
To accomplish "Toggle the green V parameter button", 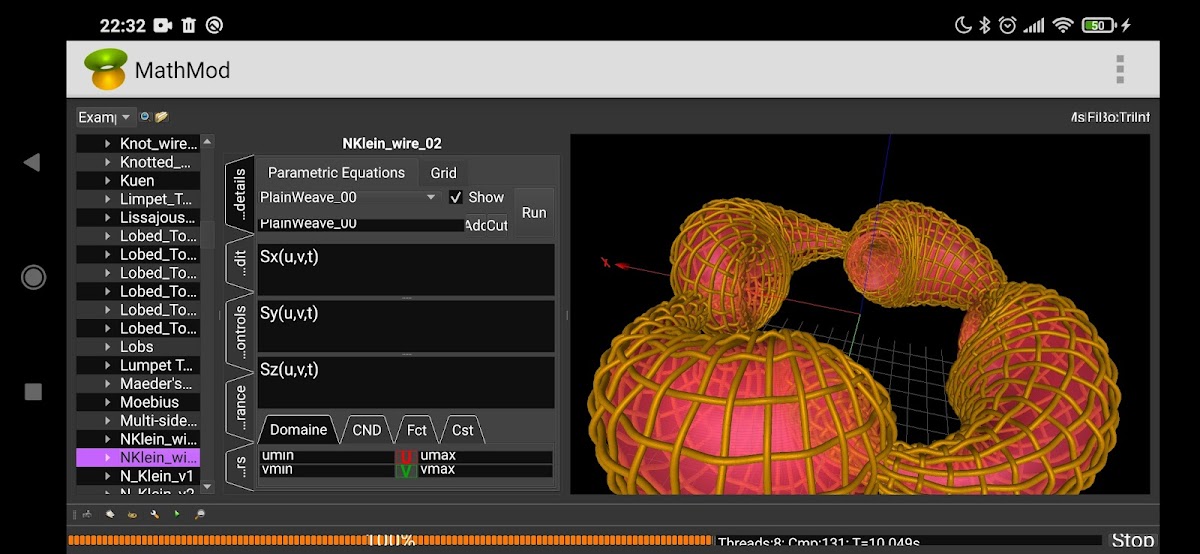I will 406,470.
